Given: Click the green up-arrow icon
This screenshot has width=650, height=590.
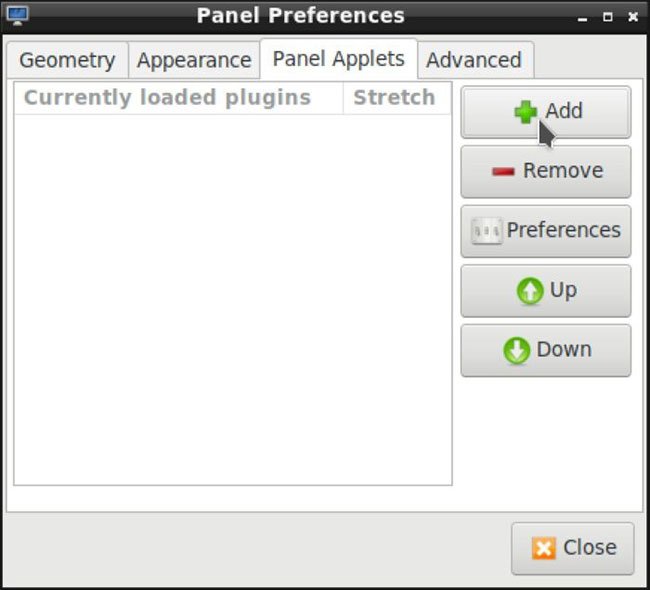Looking at the screenshot, I should [x=530, y=290].
